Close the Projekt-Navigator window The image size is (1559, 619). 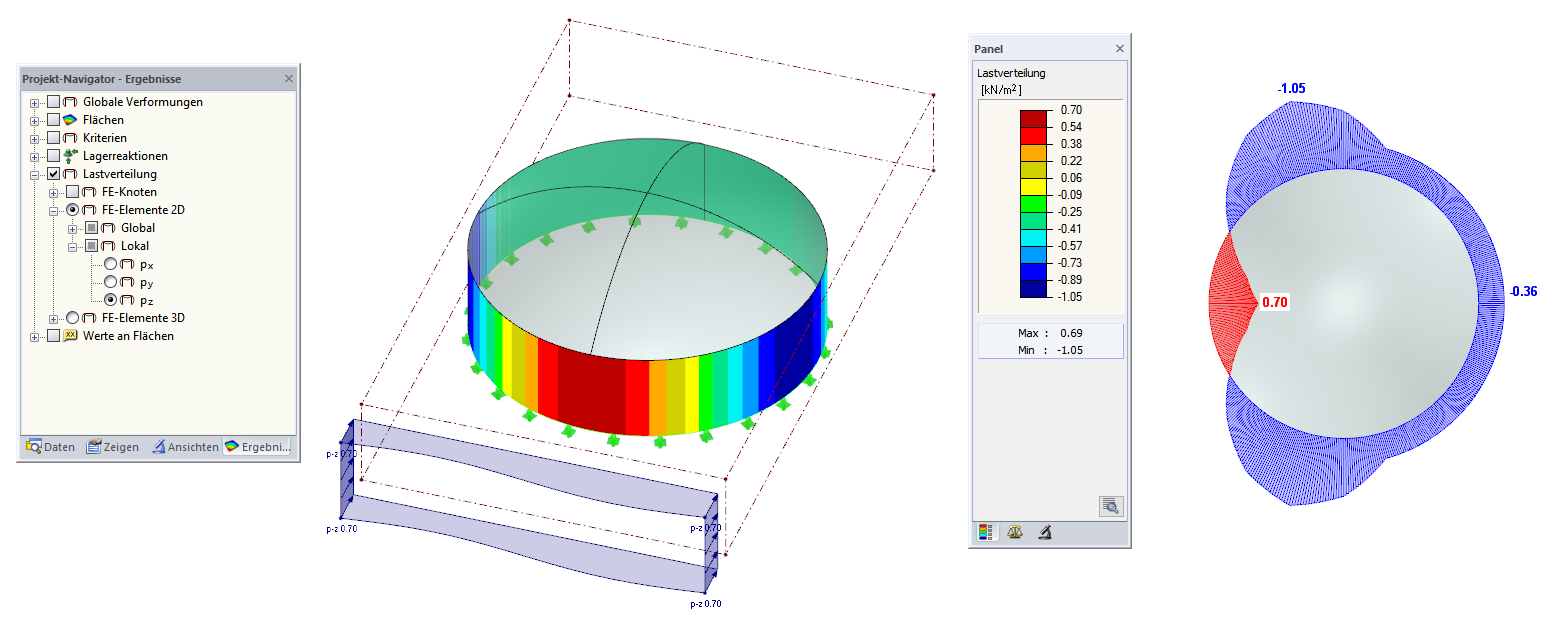[x=289, y=78]
